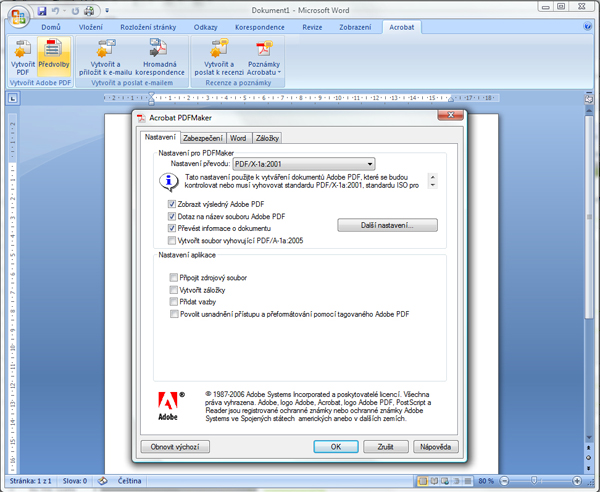This screenshot has width=600, height=492.
Task: Click the Čeština language indicator
Action: 129,481
